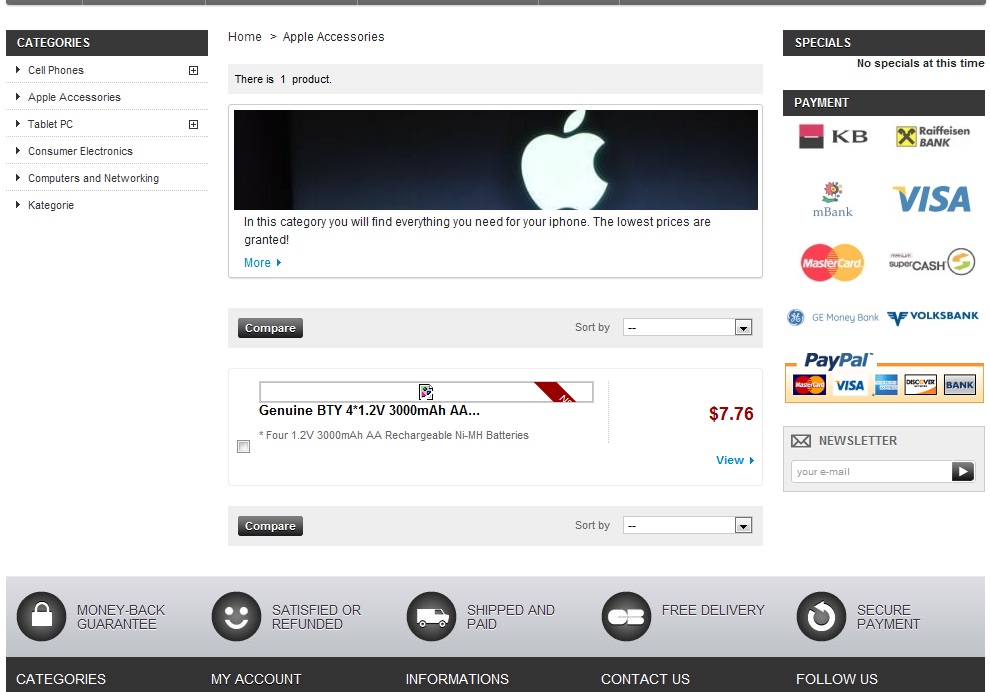Click the Volksbank logo
This screenshot has width=990, height=692.
[933, 317]
